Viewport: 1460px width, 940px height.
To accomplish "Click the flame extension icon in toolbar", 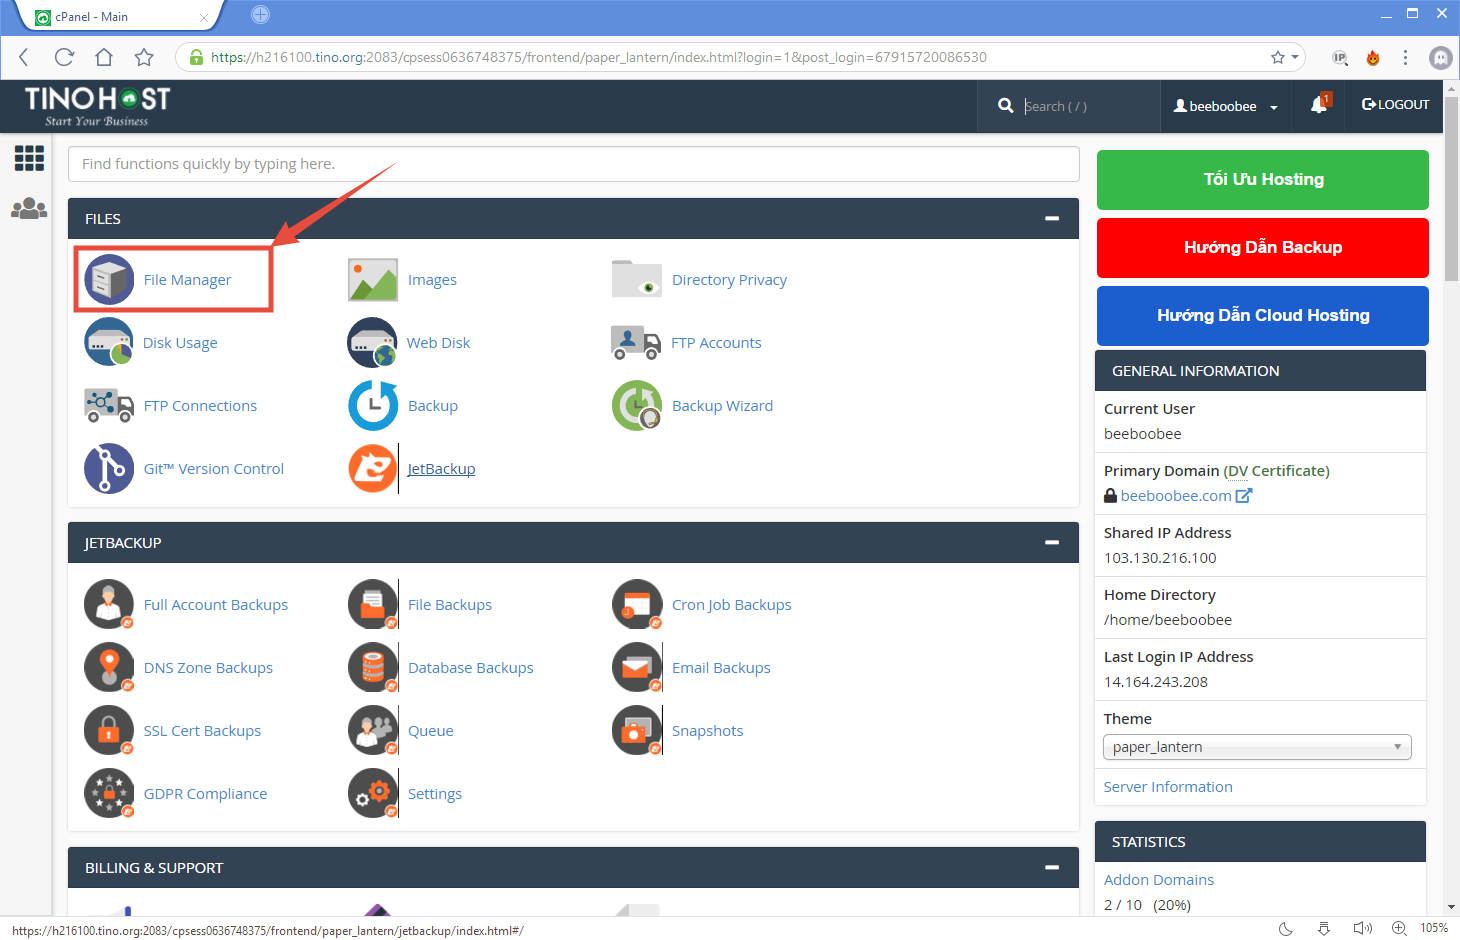I will pyautogui.click(x=1373, y=57).
